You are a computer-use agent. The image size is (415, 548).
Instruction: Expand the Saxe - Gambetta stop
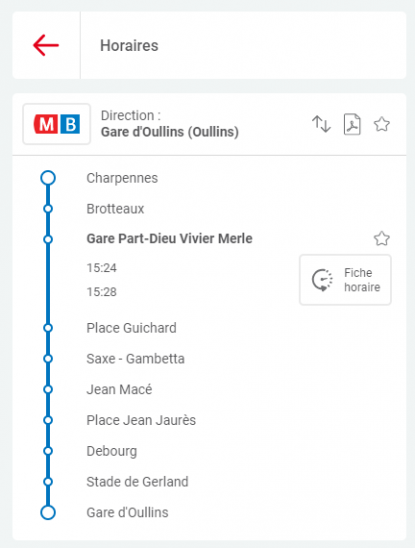coord(135,359)
